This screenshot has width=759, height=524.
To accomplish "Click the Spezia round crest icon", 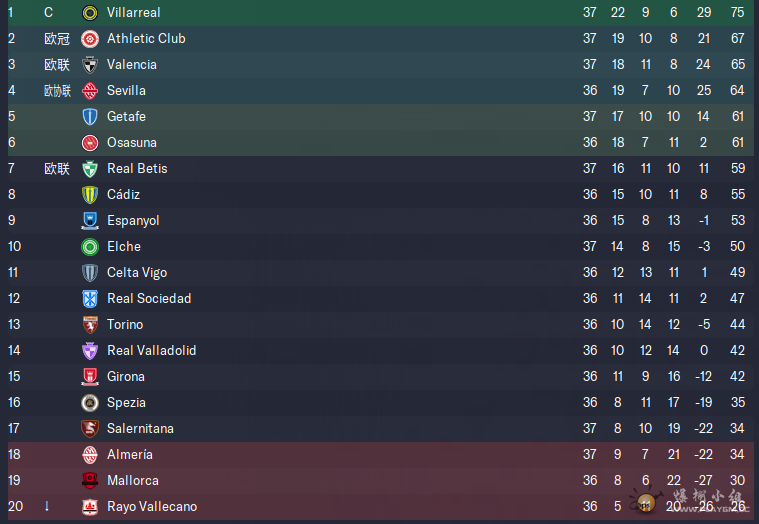I will [90, 403].
